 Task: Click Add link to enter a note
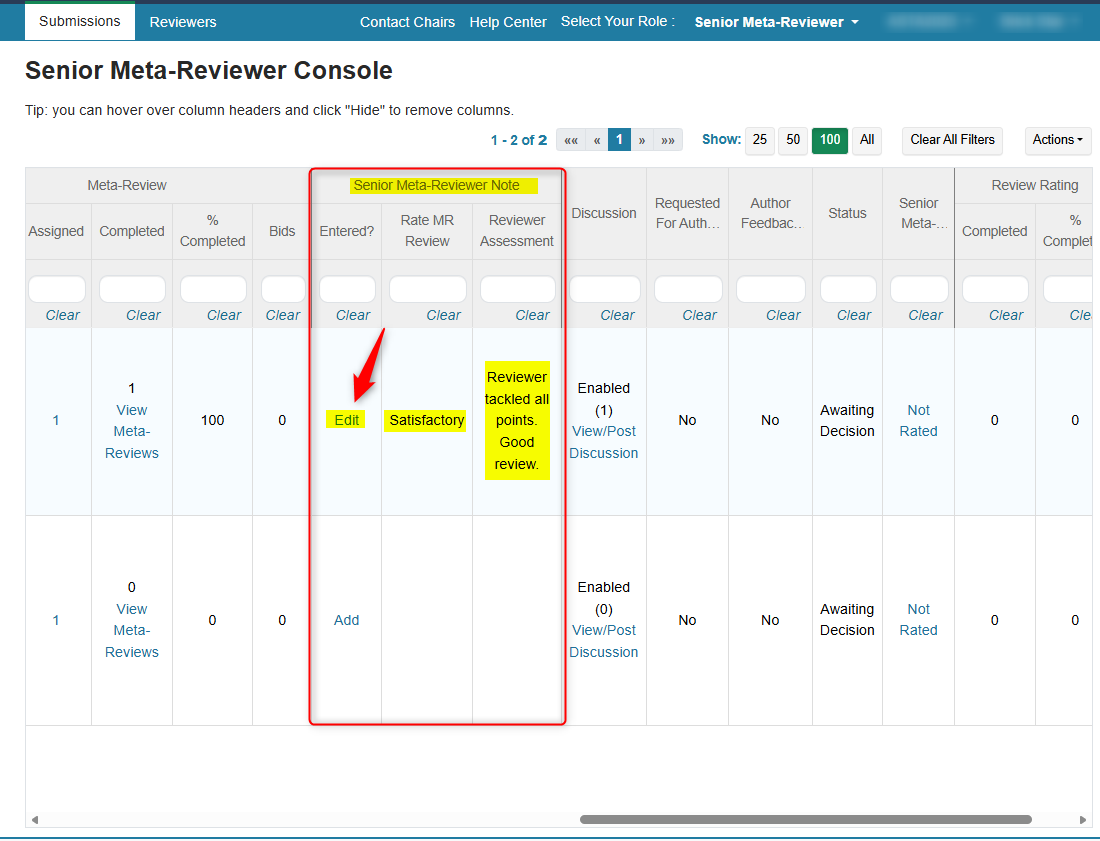click(x=346, y=620)
